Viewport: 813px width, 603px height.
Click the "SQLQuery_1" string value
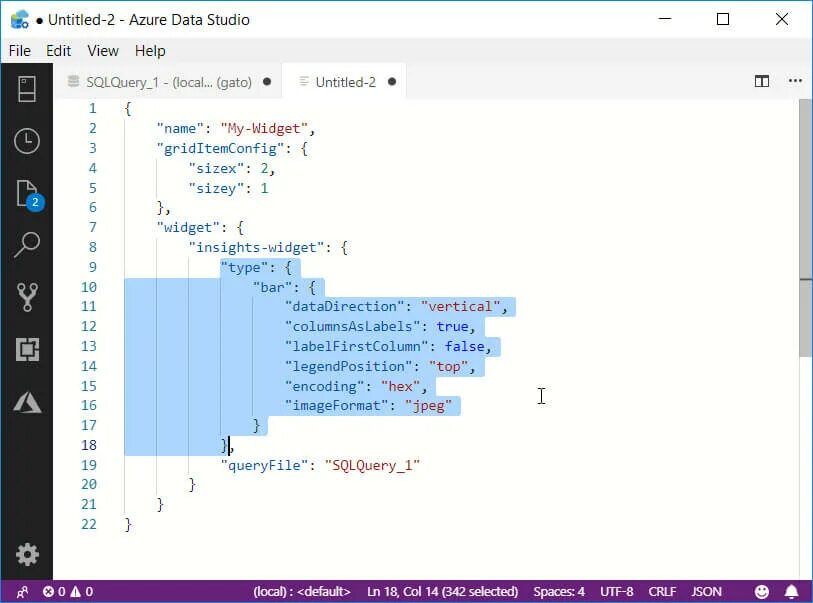(x=372, y=466)
